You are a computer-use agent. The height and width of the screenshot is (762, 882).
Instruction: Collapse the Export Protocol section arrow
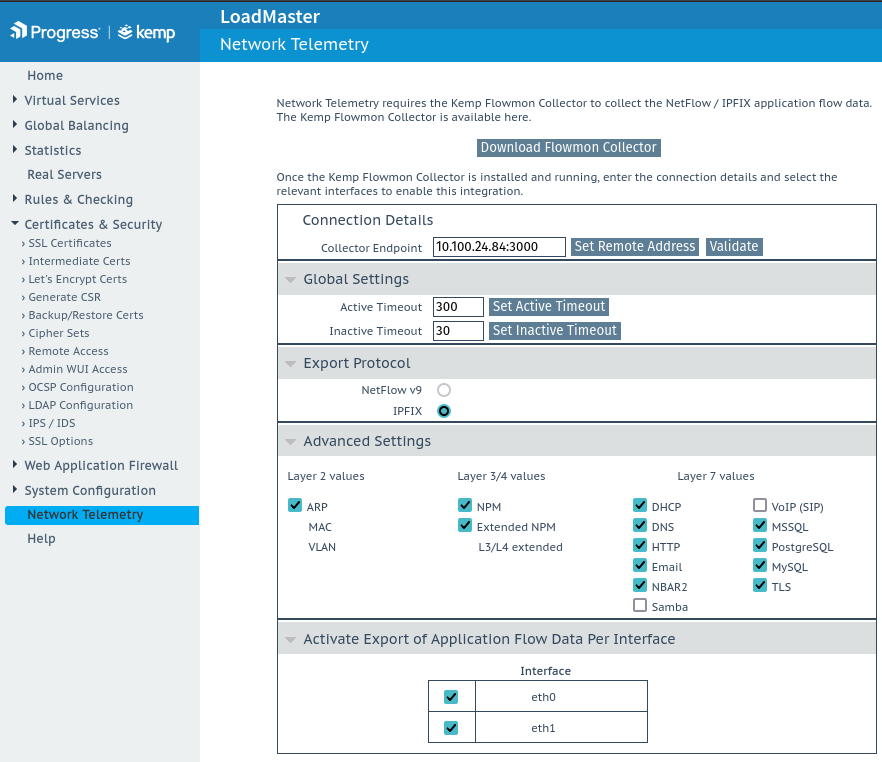coord(290,364)
